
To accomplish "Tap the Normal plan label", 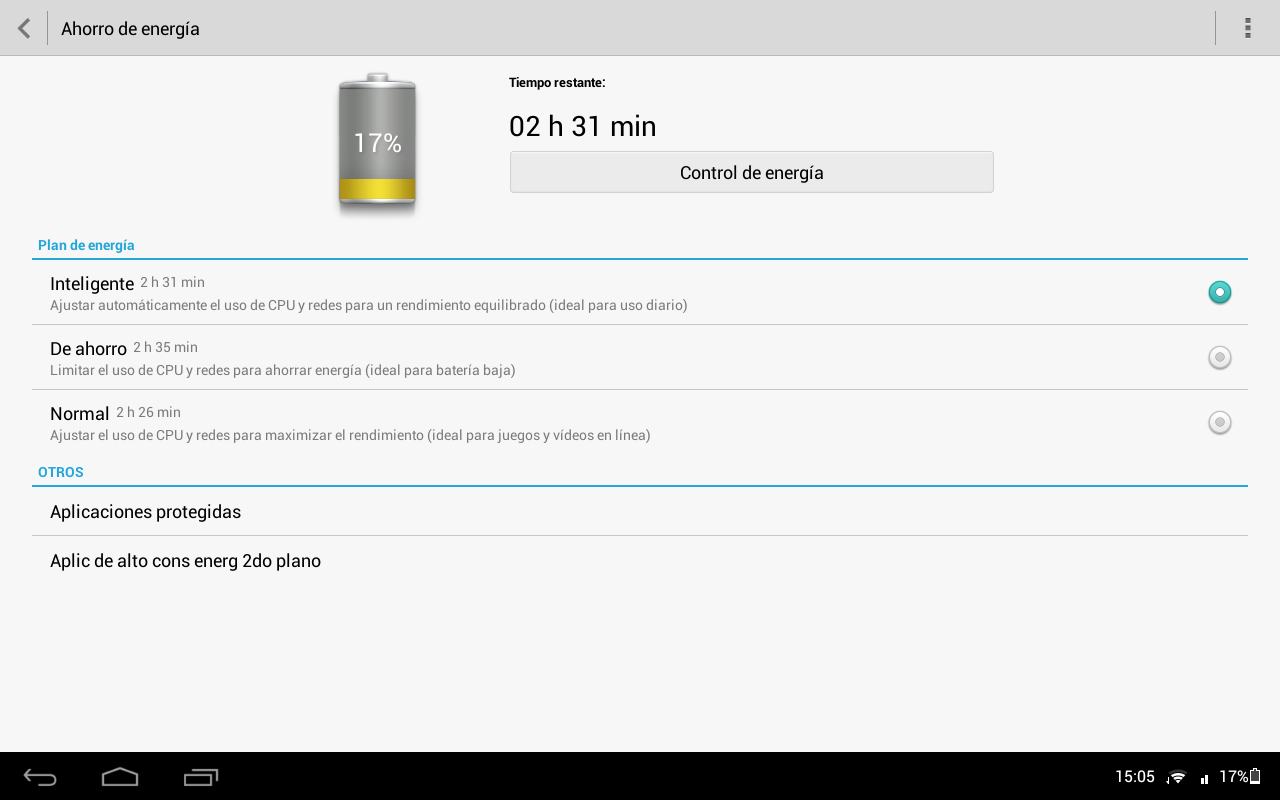I will 79,414.
